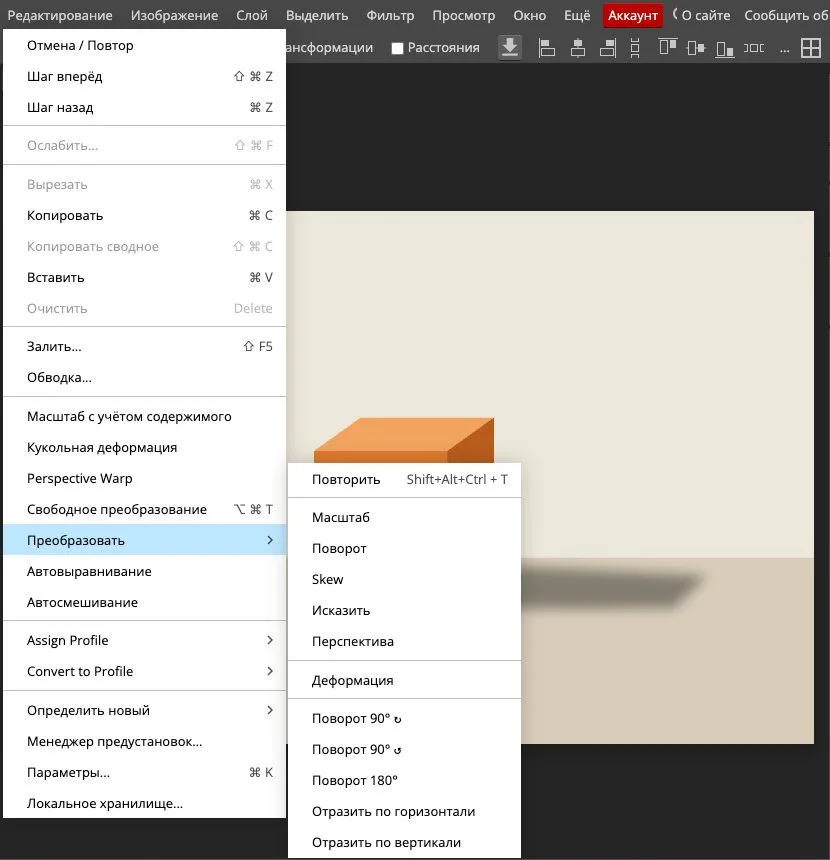Choose Шаг назад from the menu
Viewport: 830px width, 860px height.
[145, 108]
